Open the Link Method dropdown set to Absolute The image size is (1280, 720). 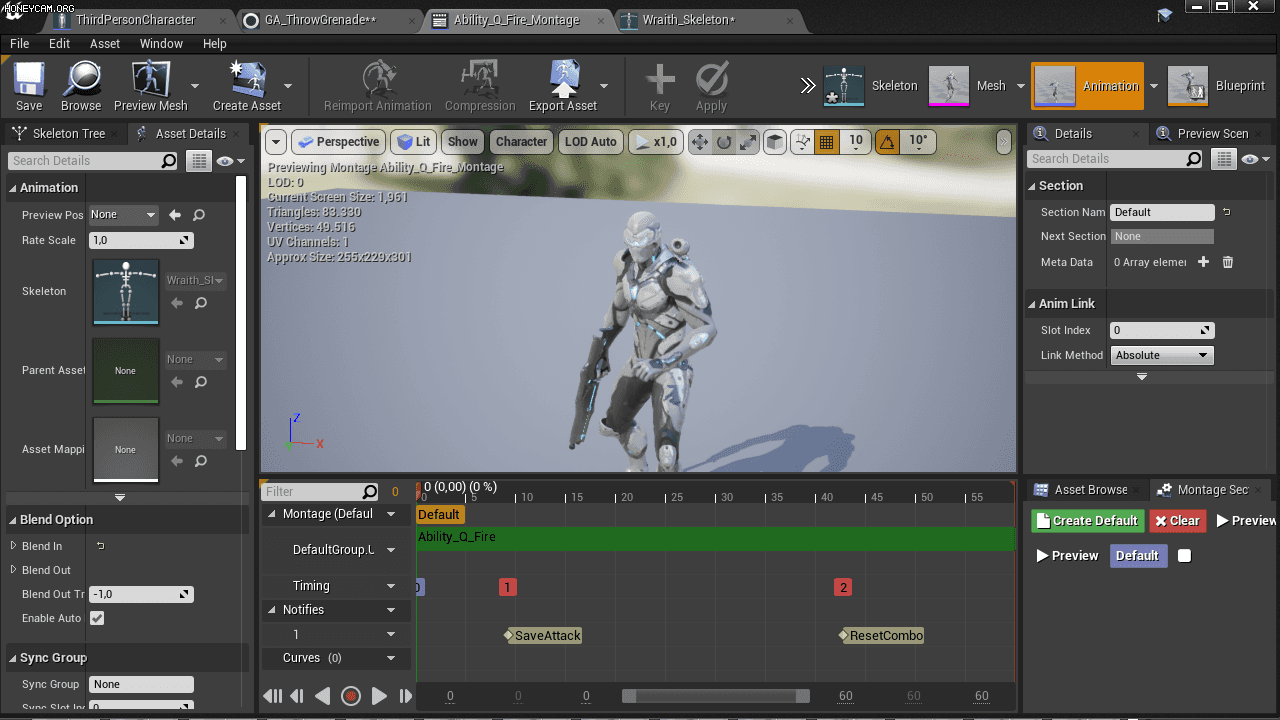[x=1161, y=355]
